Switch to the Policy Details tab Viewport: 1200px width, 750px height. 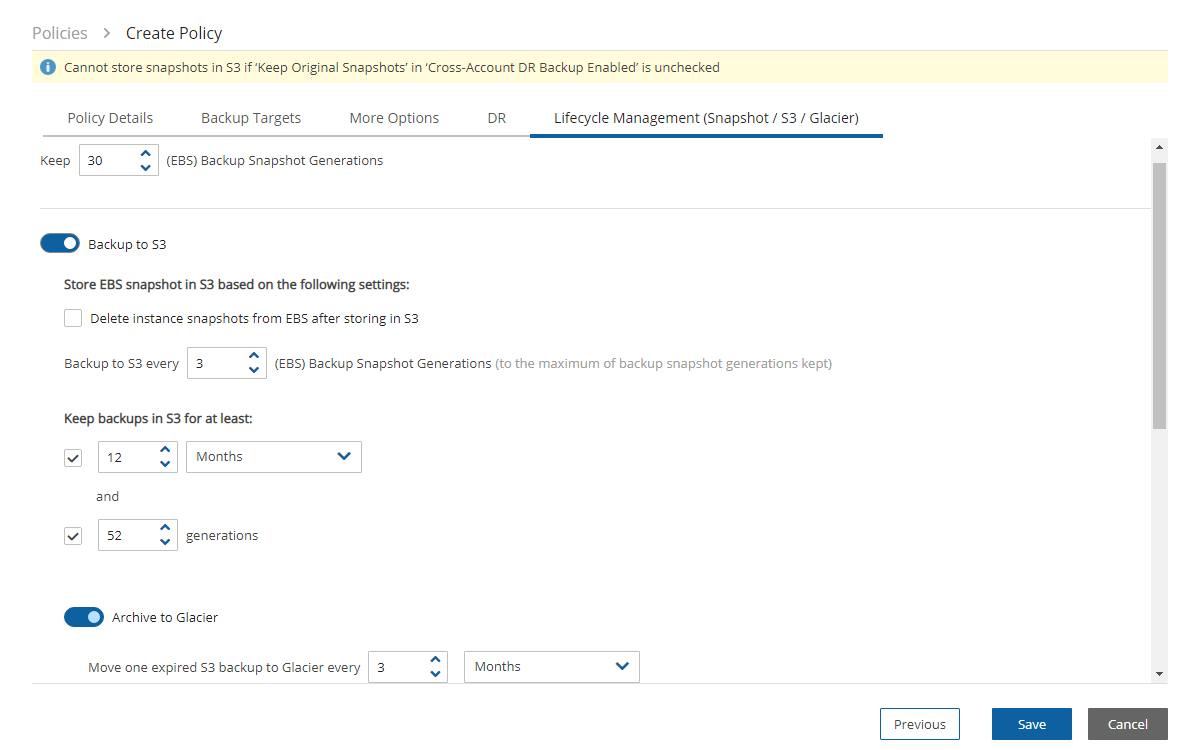pyautogui.click(x=110, y=118)
